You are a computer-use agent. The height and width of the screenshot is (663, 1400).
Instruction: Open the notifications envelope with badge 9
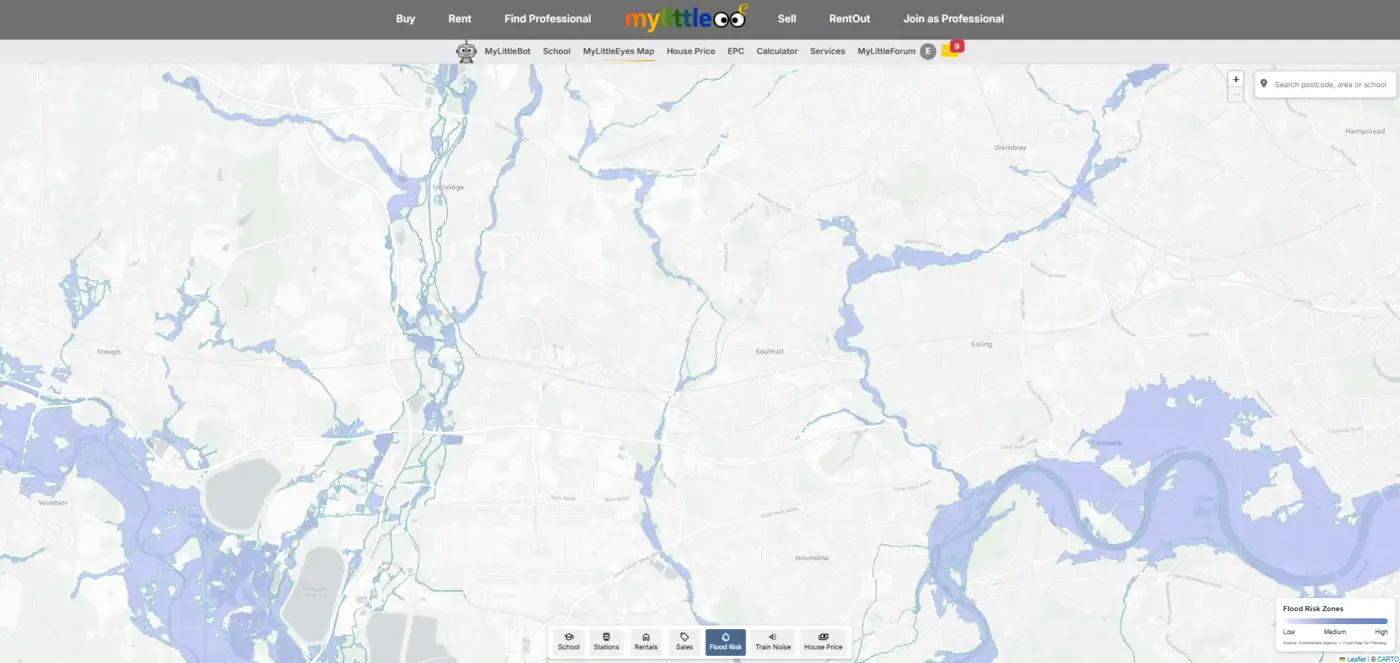[950, 48]
